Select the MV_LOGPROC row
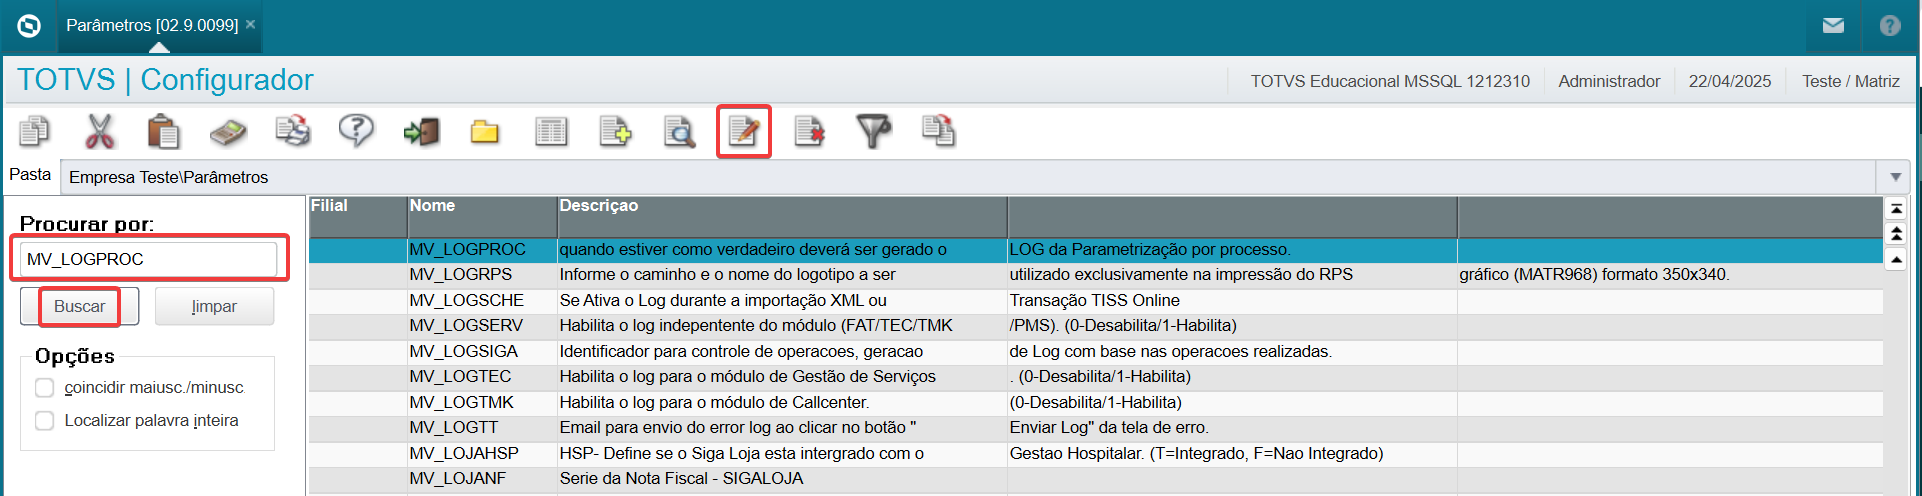Viewport: 1922px width, 496px height. pyautogui.click(x=1095, y=249)
